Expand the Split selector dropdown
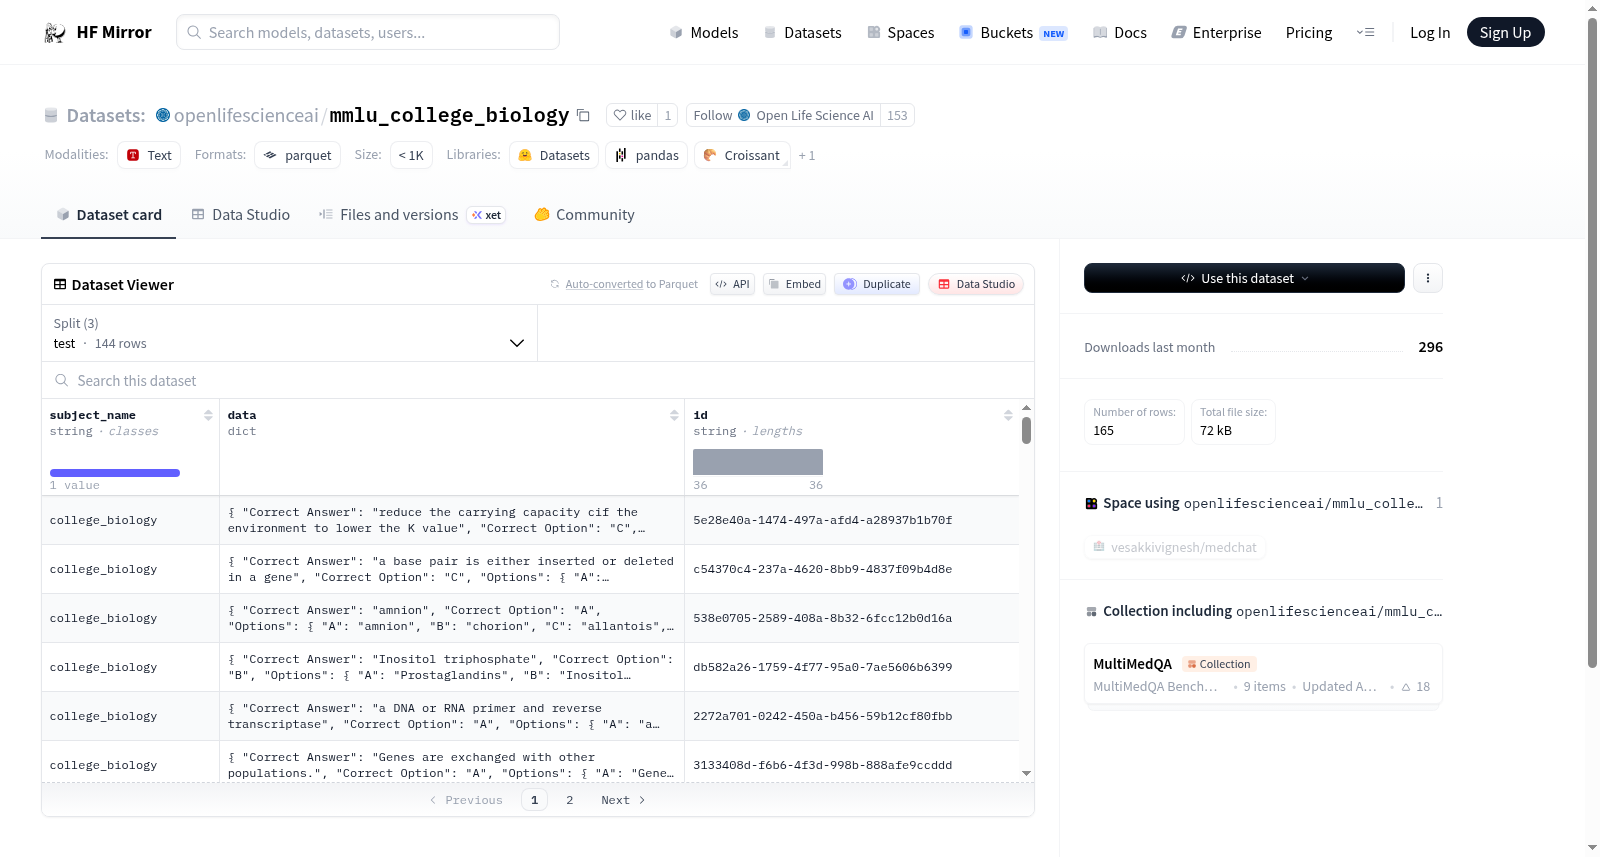The width and height of the screenshot is (1600, 857). (x=289, y=333)
